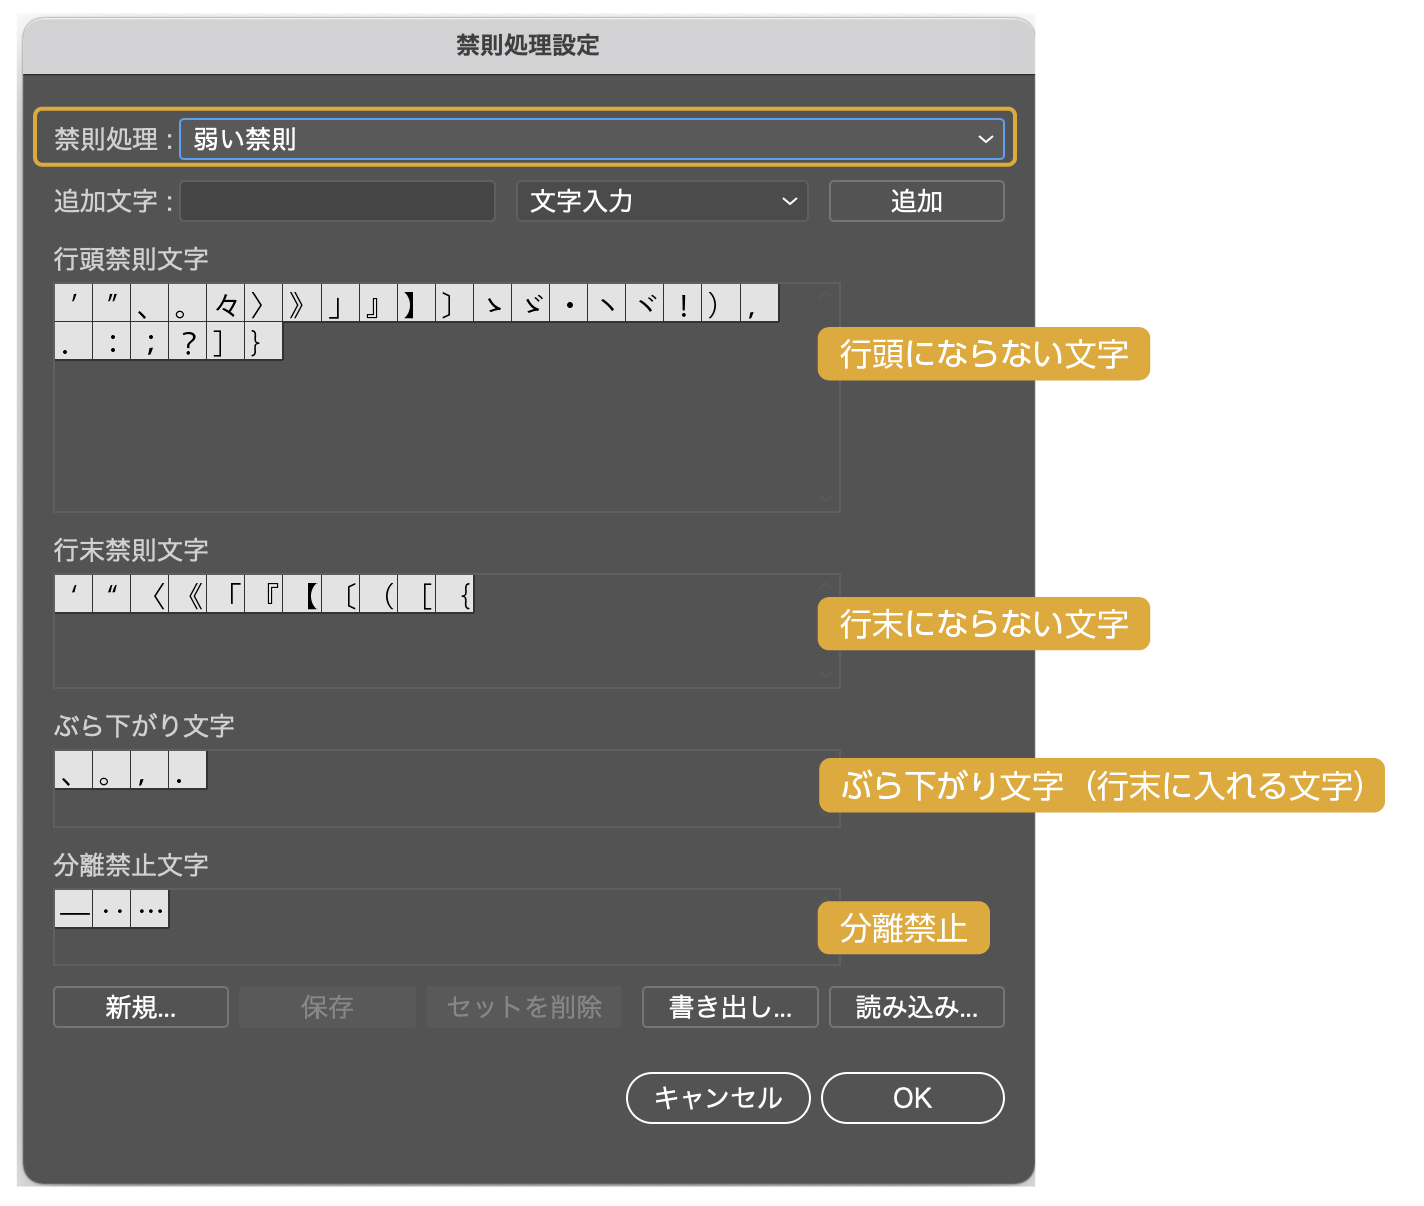Click the 追加文字 text input field
The image size is (1424, 1206).
337,201
